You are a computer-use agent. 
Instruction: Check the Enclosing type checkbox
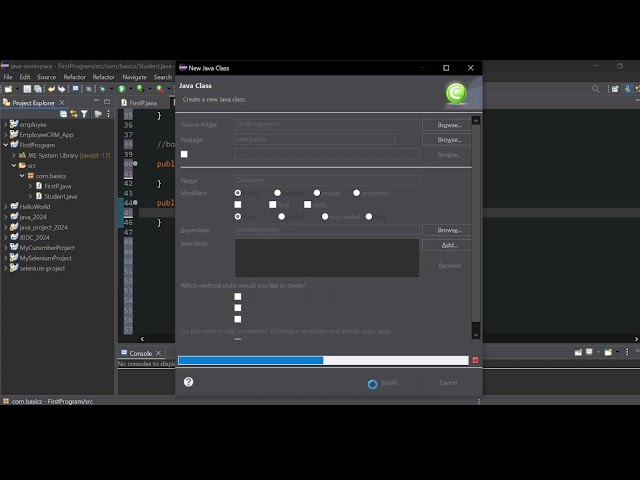184,154
